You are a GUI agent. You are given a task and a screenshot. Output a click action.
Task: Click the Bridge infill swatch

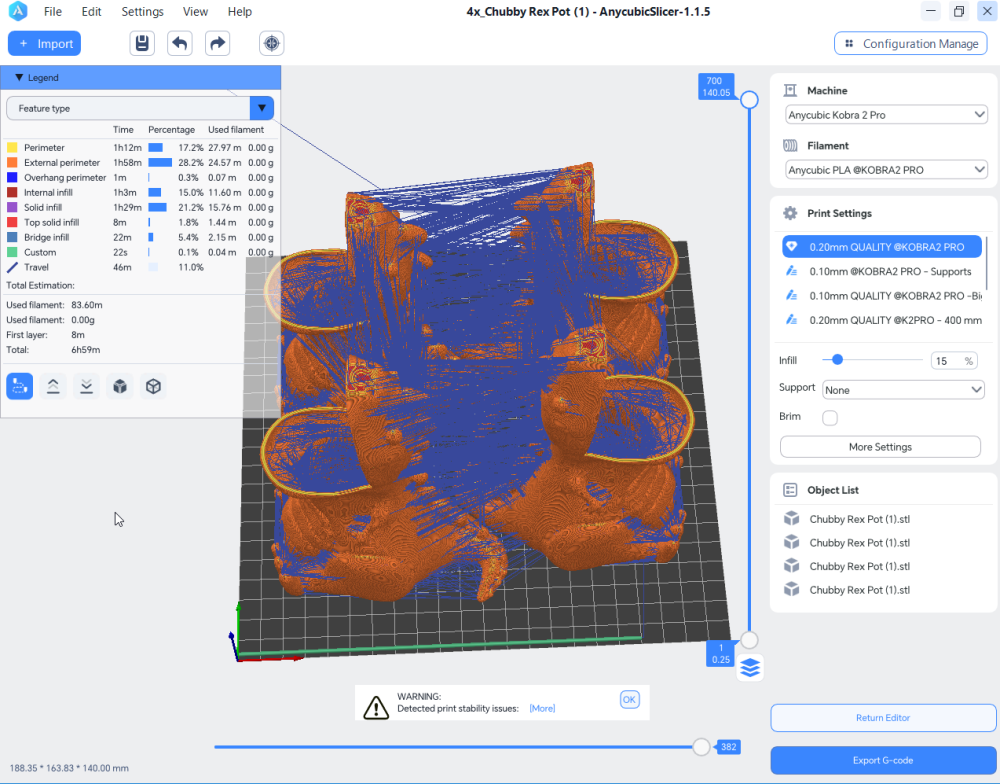point(12,237)
